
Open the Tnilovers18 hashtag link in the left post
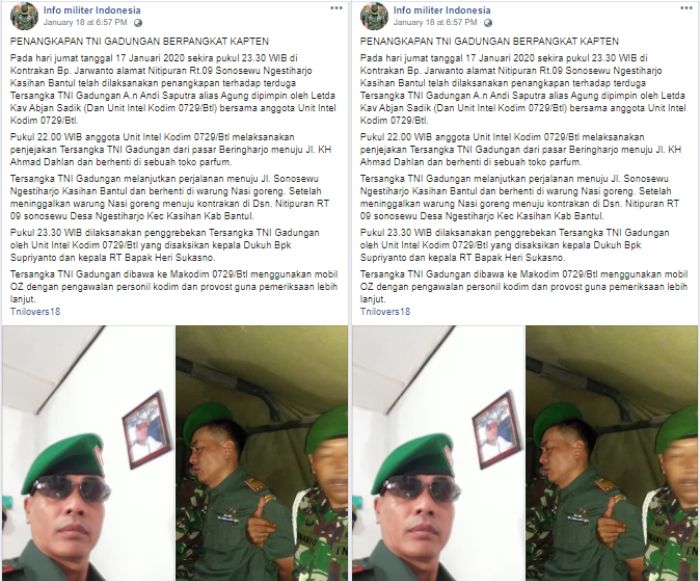click(35, 311)
